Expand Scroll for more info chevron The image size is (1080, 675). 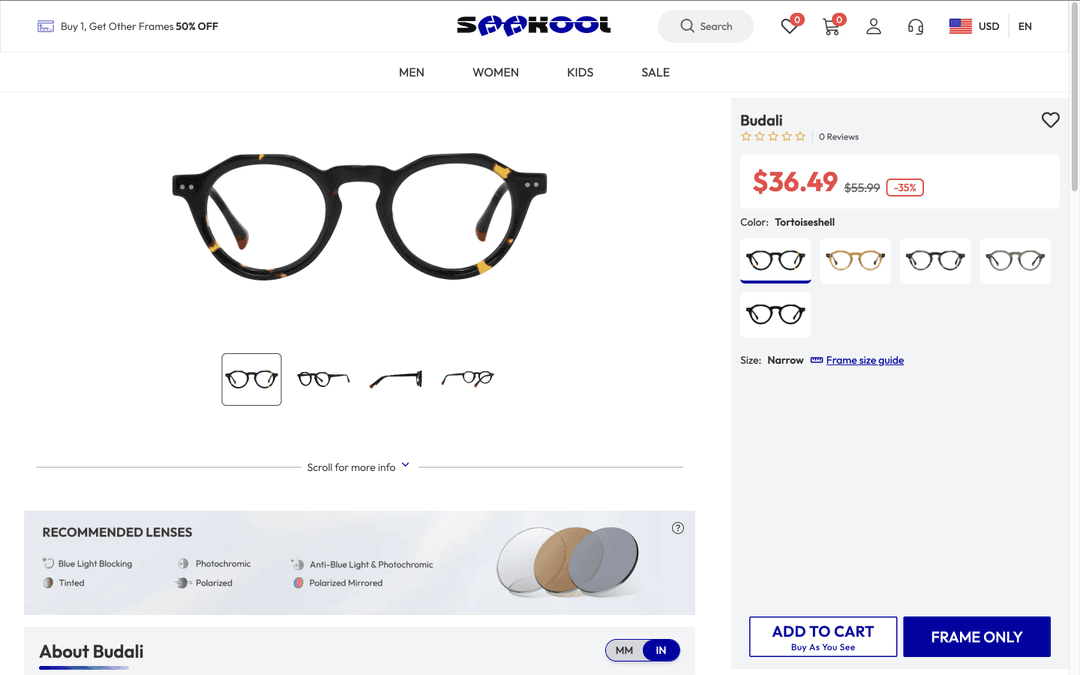405,465
